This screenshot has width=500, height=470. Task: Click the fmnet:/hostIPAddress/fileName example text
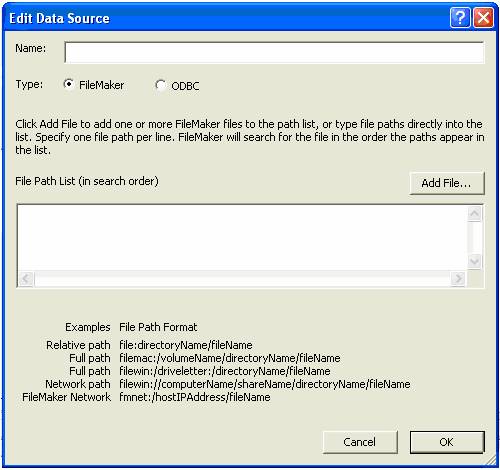[195, 397]
